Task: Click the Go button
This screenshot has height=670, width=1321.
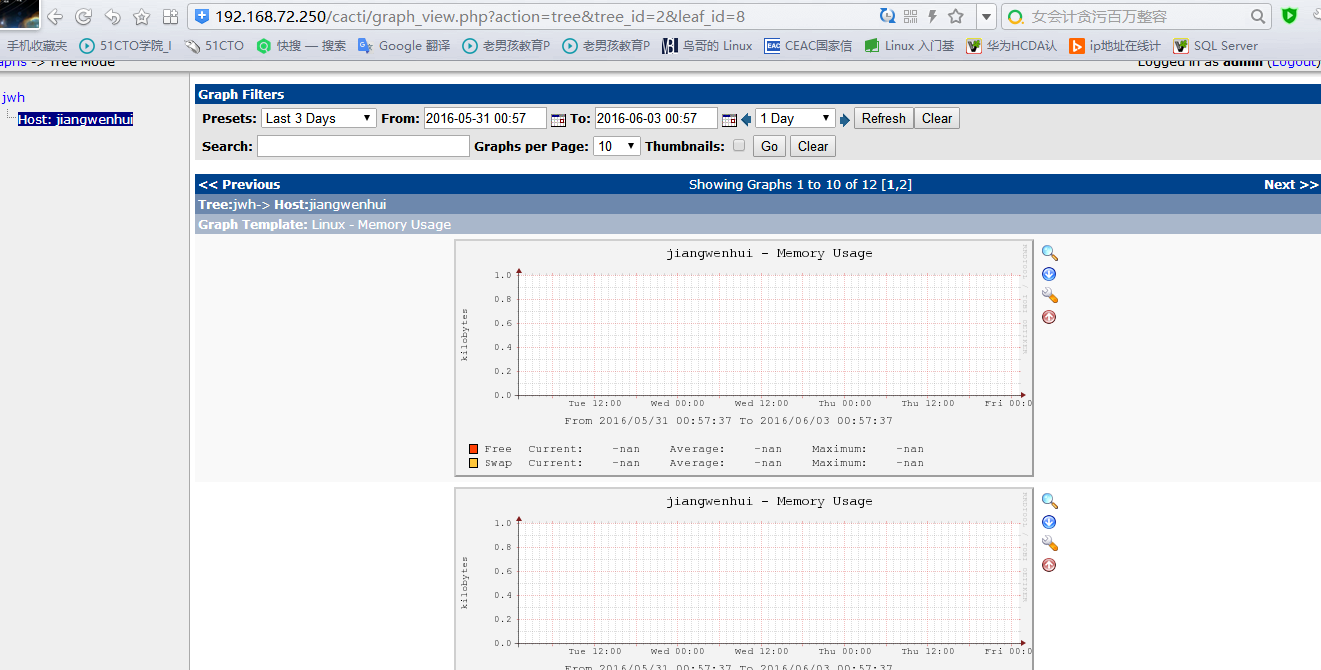Action: [769, 146]
